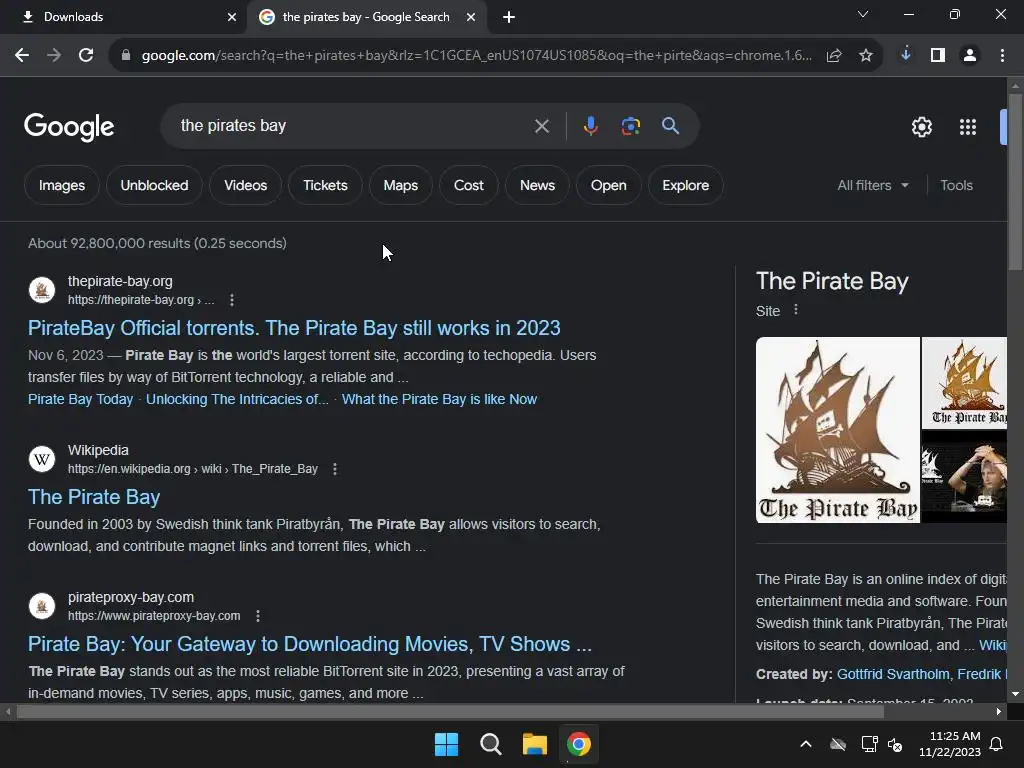
Task: Click the browser forward arrow
Action: (54, 56)
